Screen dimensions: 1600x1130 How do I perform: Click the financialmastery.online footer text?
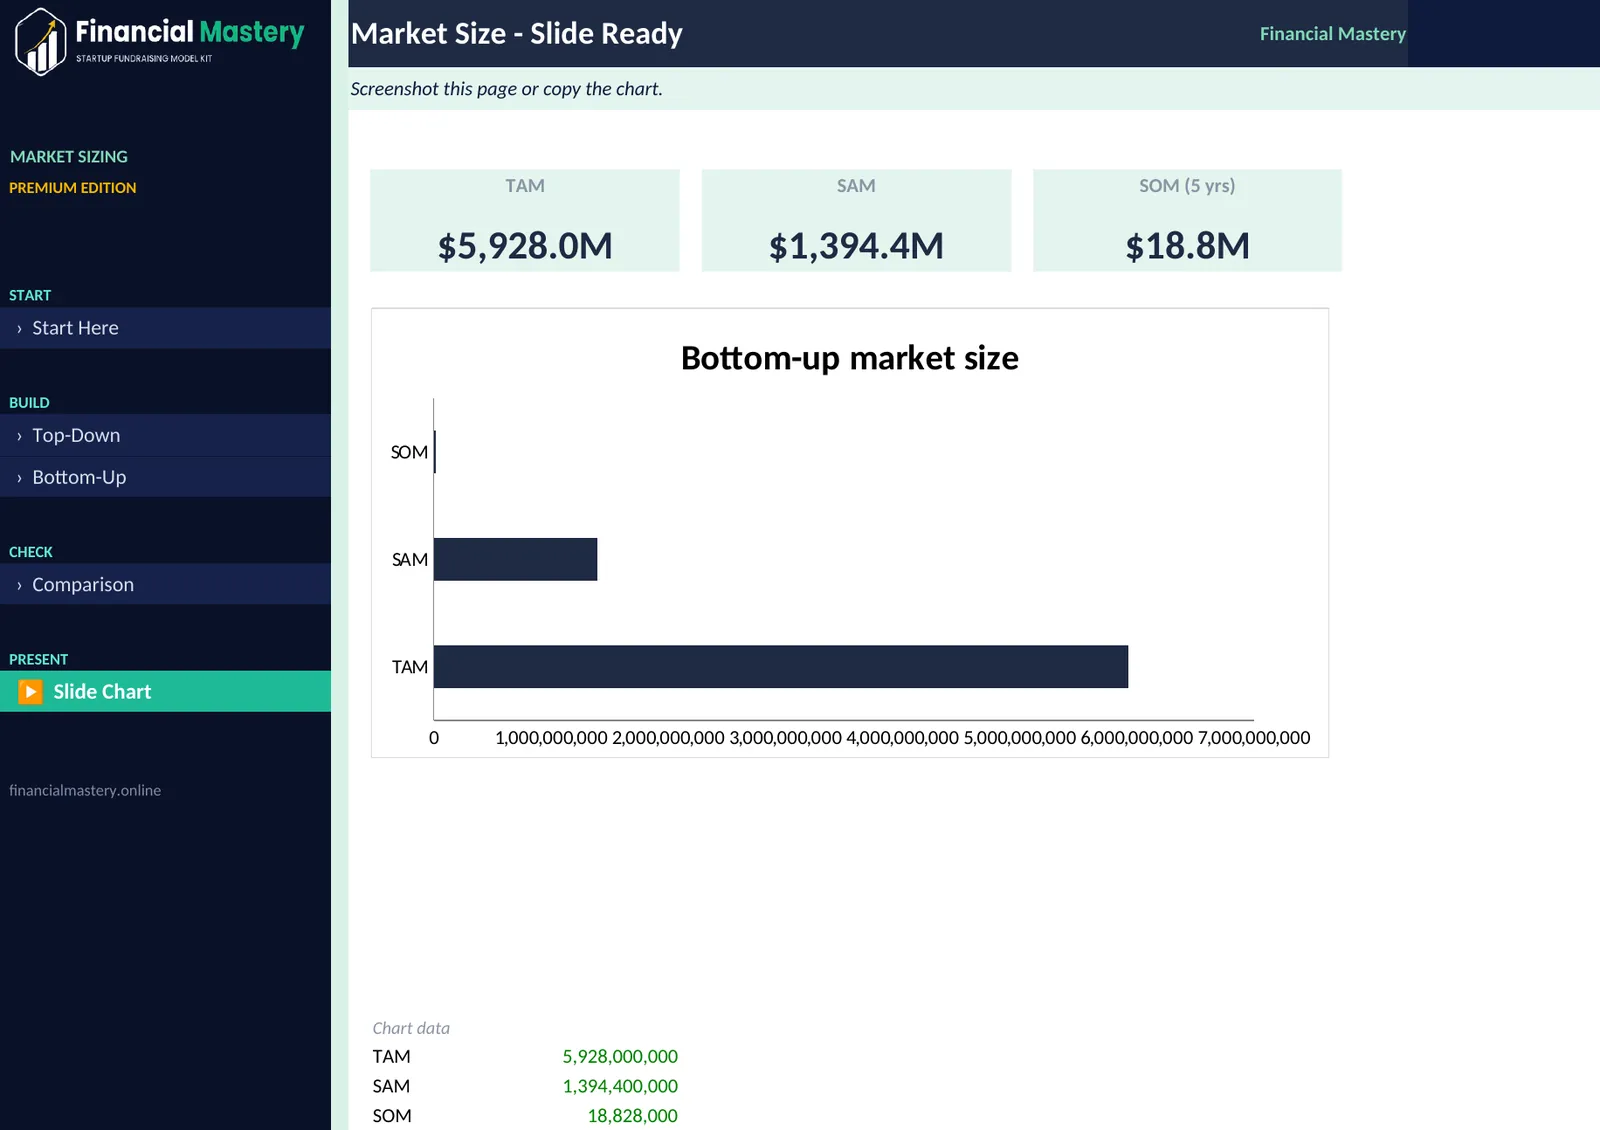click(85, 790)
